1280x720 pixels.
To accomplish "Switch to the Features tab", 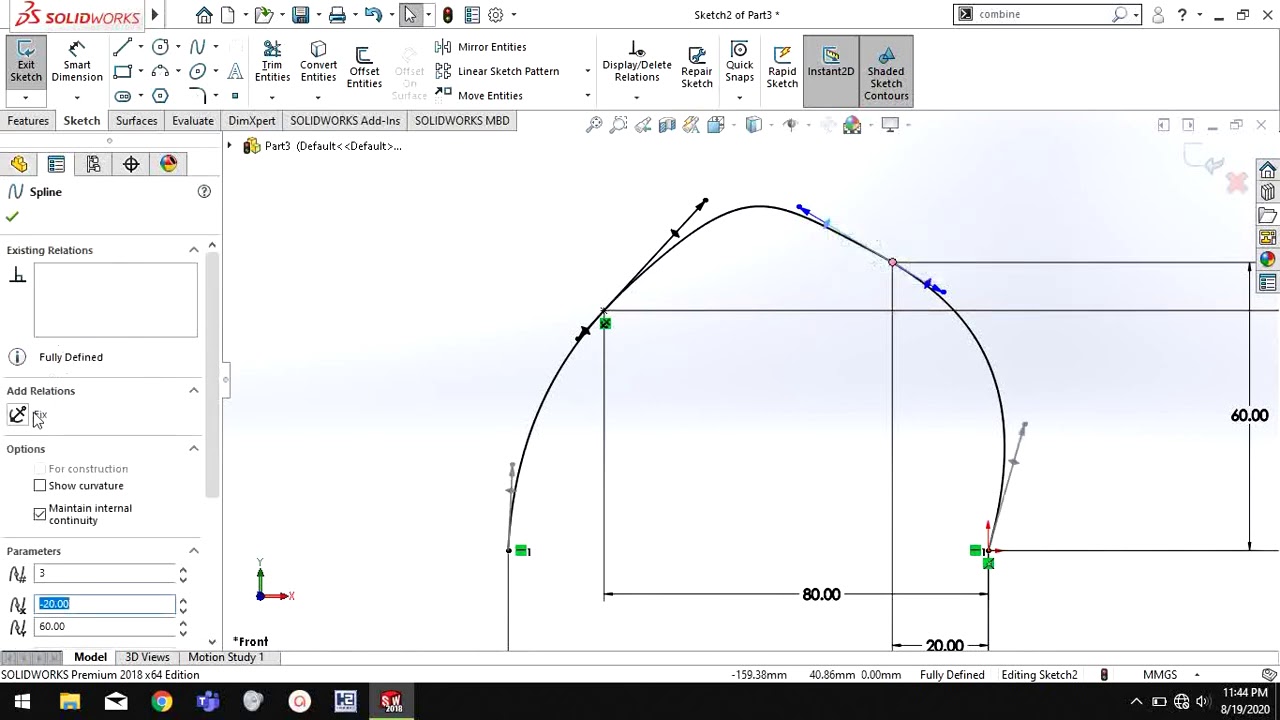I will (x=28, y=121).
